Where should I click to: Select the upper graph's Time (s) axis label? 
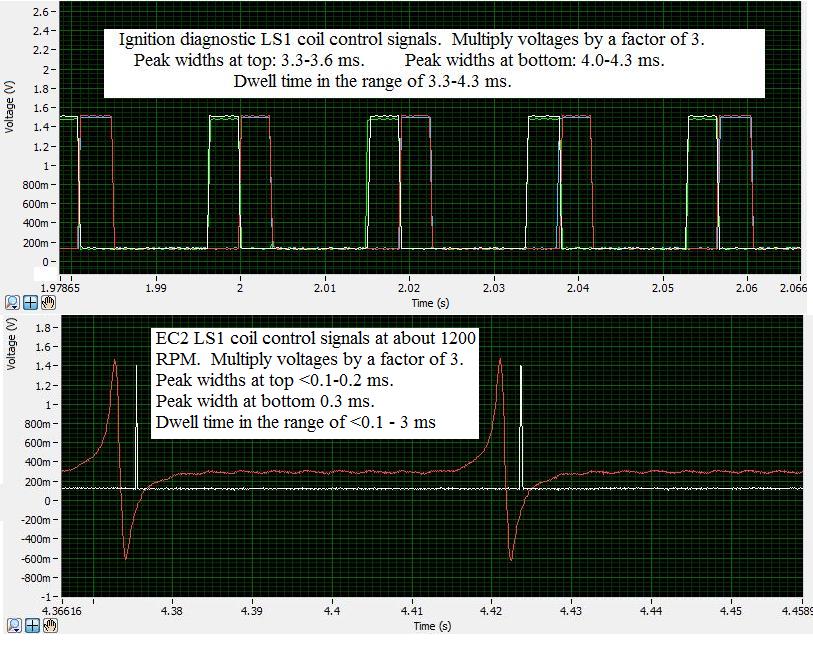click(x=424, y=301)
